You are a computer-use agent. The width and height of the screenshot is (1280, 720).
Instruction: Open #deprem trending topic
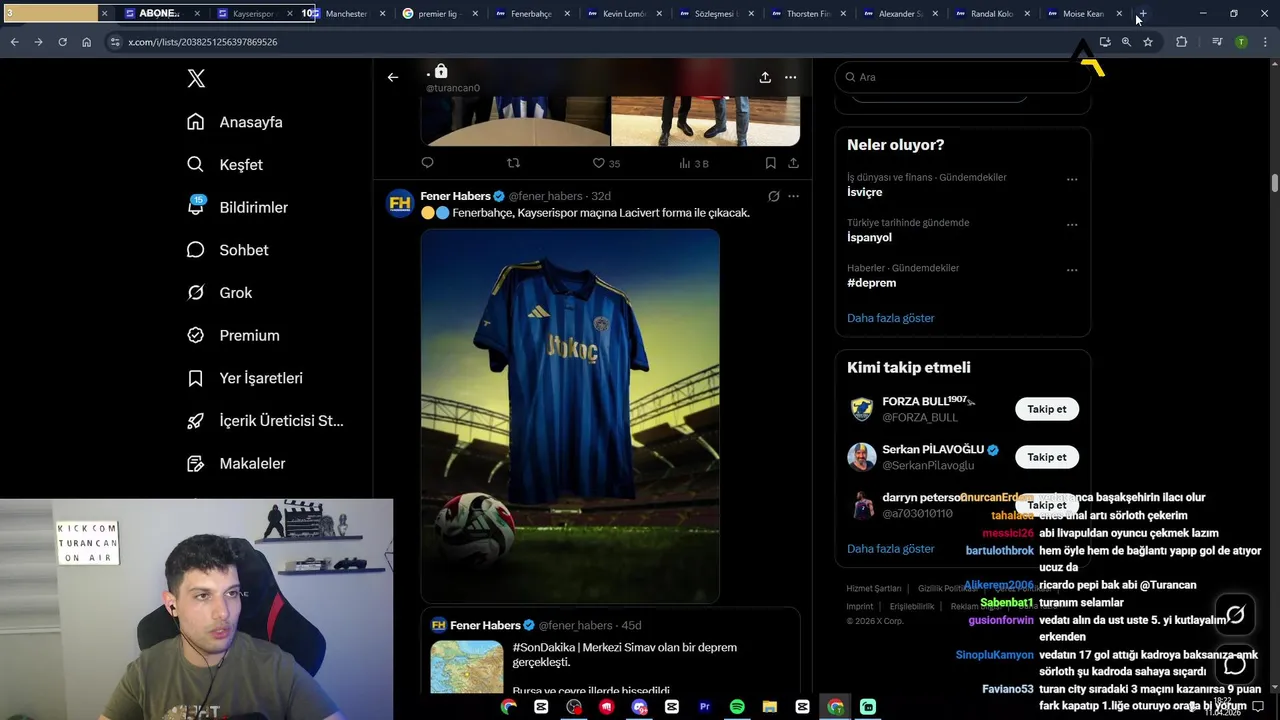(x=872, y=283)
